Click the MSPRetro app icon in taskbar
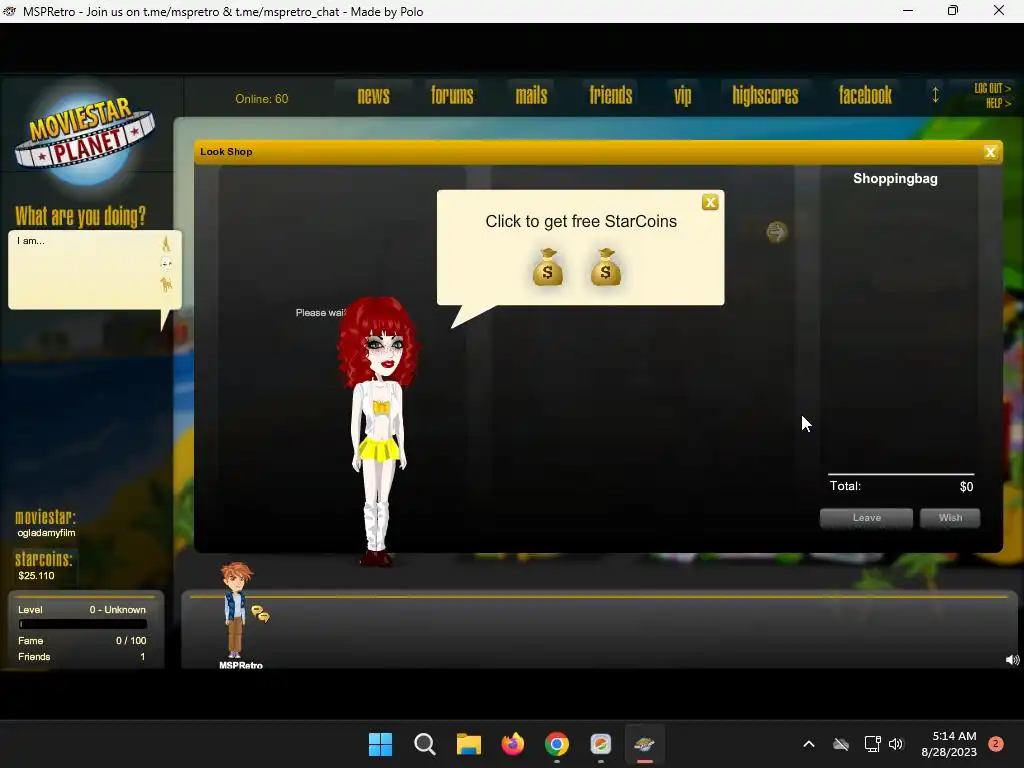Image resolution: width=1024 pixels, height=768 pixels. [x=645, y=744]
